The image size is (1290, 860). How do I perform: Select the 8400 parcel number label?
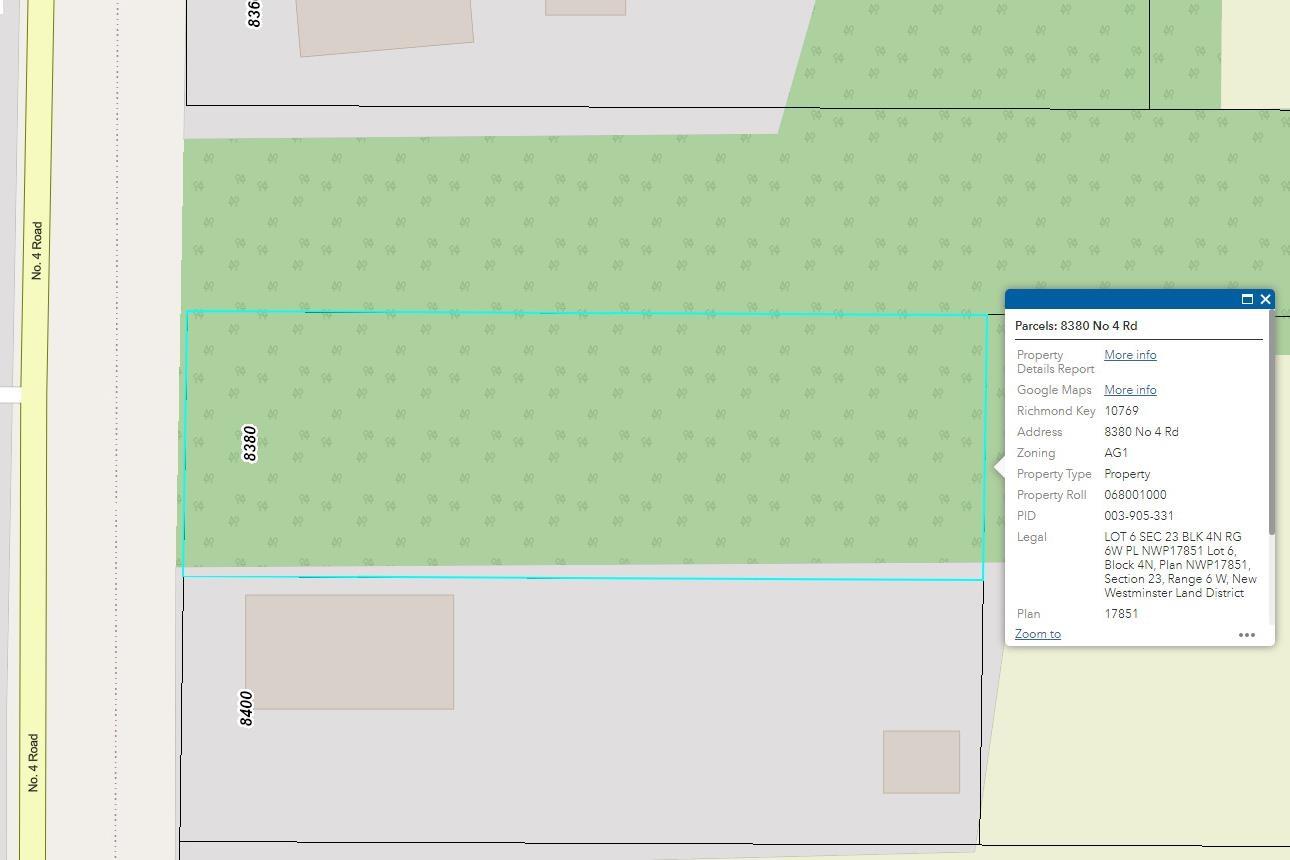(x=246, y=708)
